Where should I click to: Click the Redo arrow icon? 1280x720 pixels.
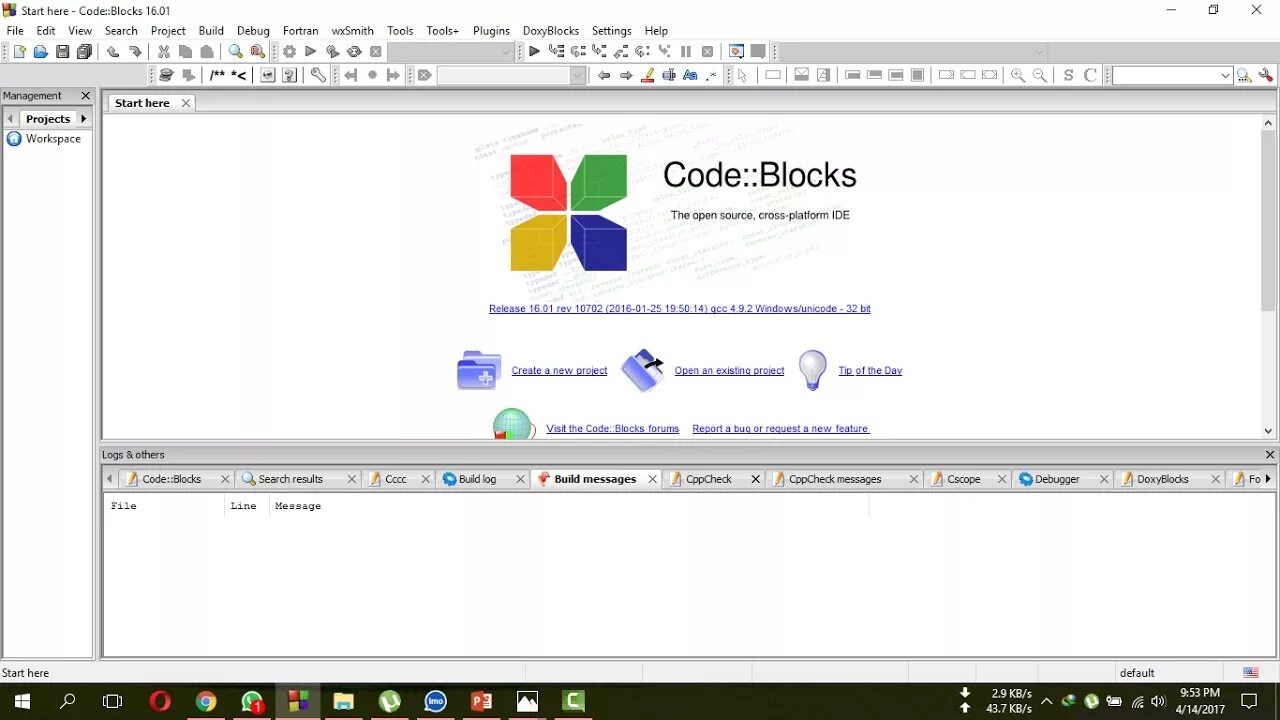coord(135,52)
